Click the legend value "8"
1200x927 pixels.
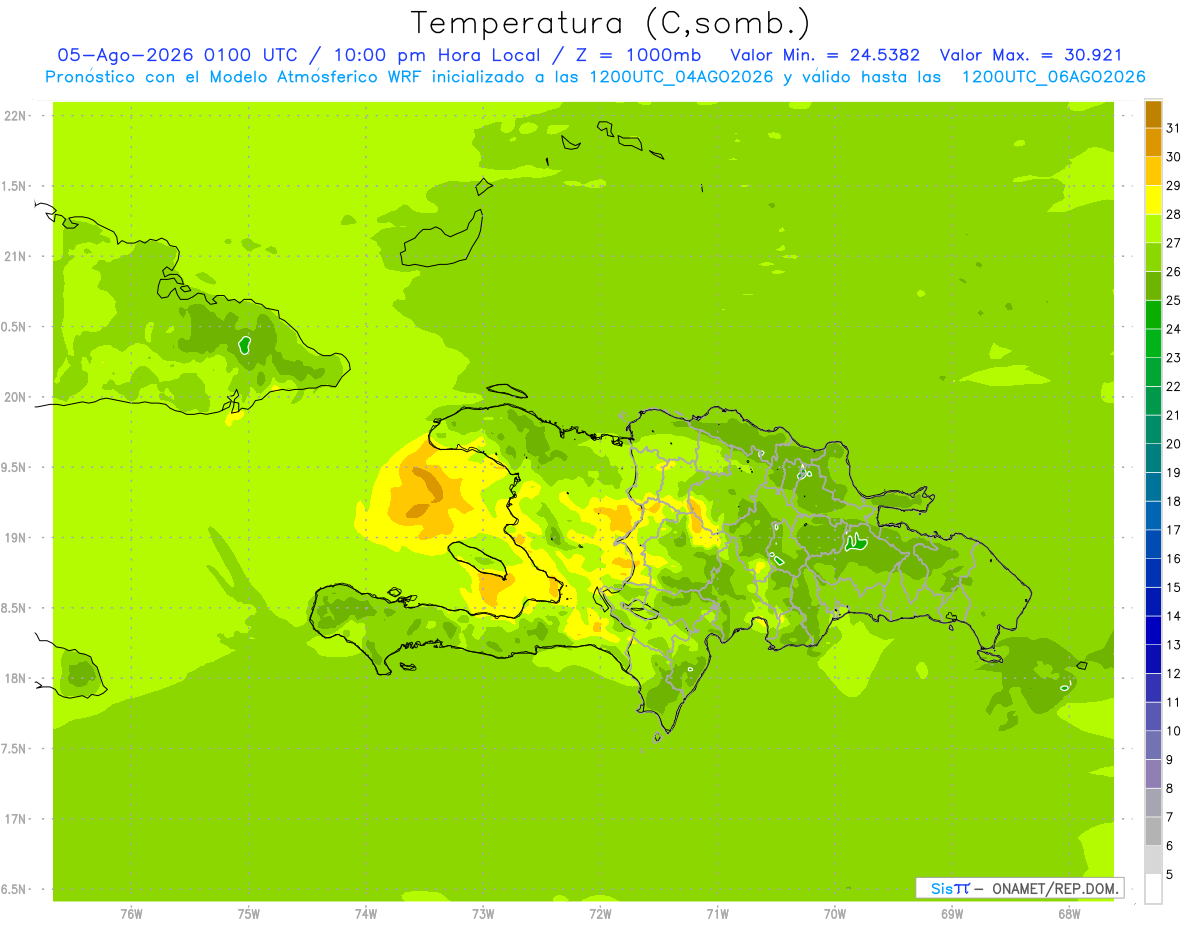1170,788
